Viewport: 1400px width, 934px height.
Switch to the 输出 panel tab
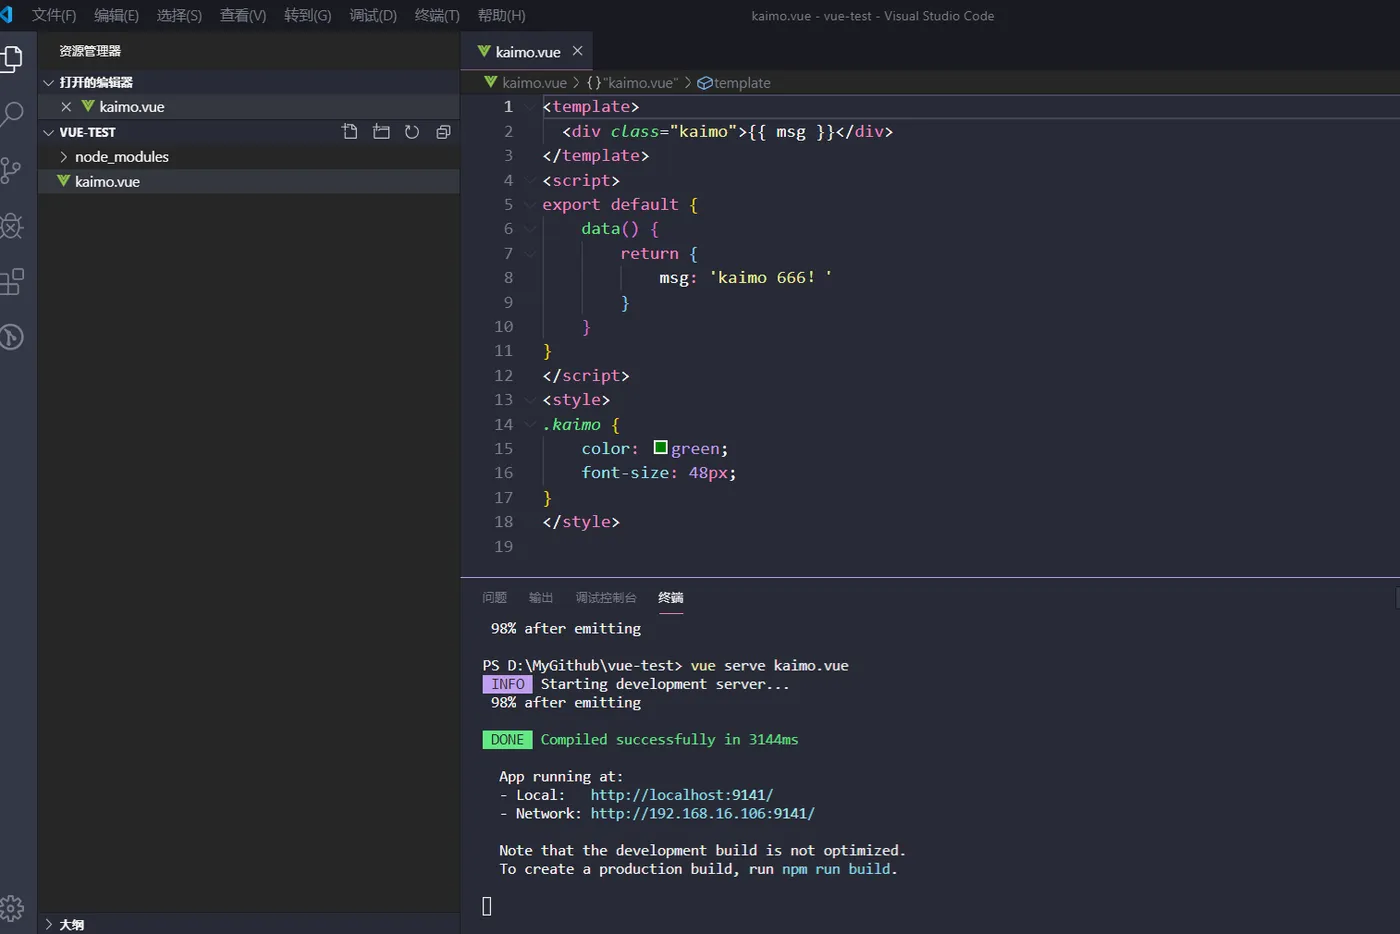tap(541, 597)
